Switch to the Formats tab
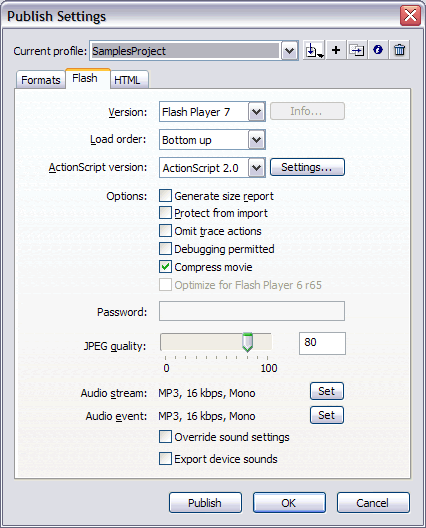Image resolution: width=426 pixels, height=528 pixels. point(40,80)
